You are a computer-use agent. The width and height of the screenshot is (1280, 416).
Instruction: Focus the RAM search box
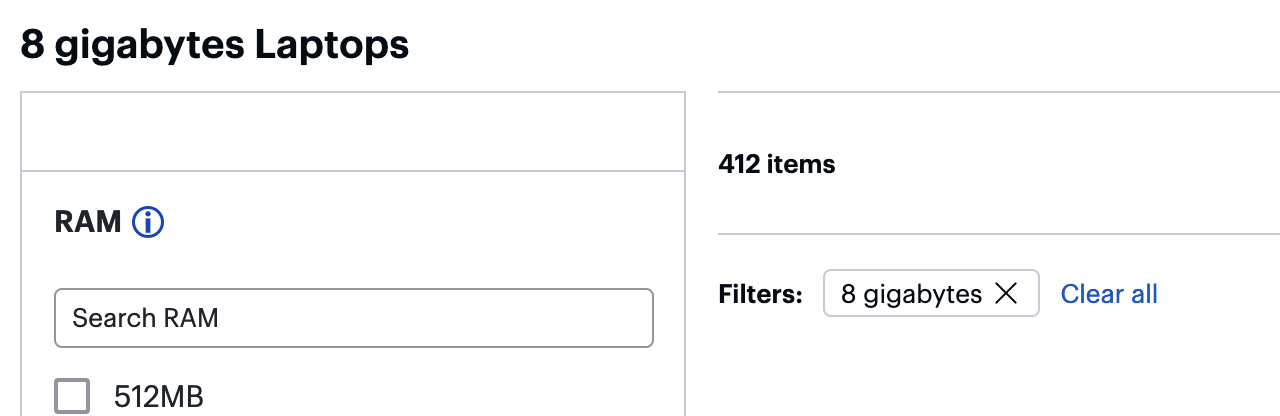pyautogui.click(x=354, y=318)
